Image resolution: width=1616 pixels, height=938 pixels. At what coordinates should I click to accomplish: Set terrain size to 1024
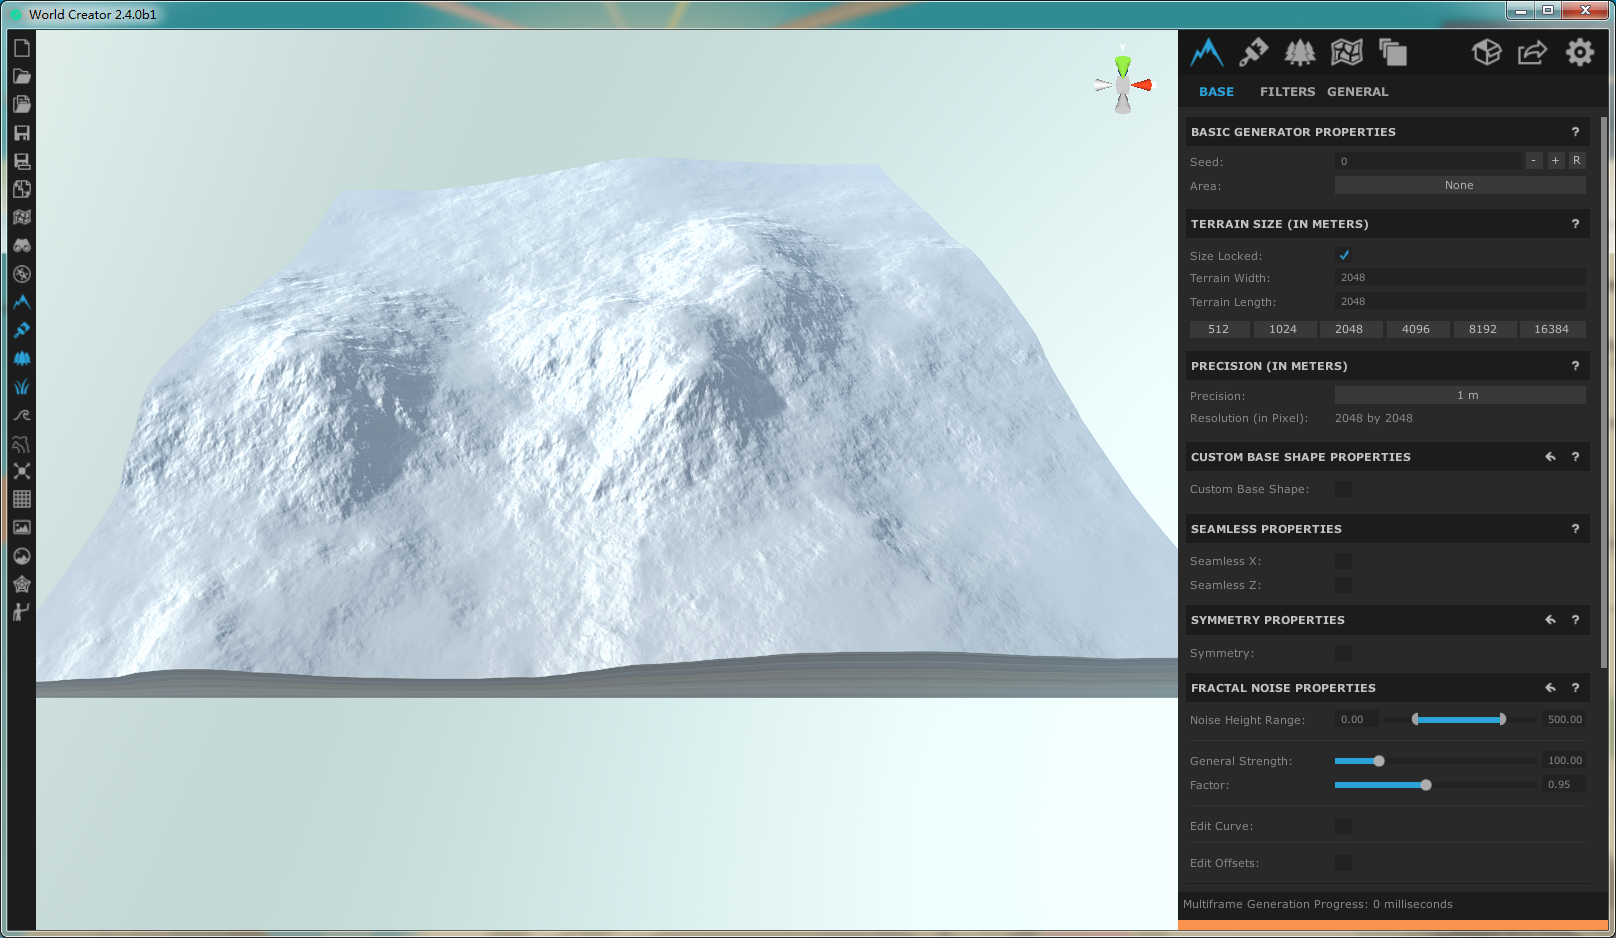[x=1283, y=329]
